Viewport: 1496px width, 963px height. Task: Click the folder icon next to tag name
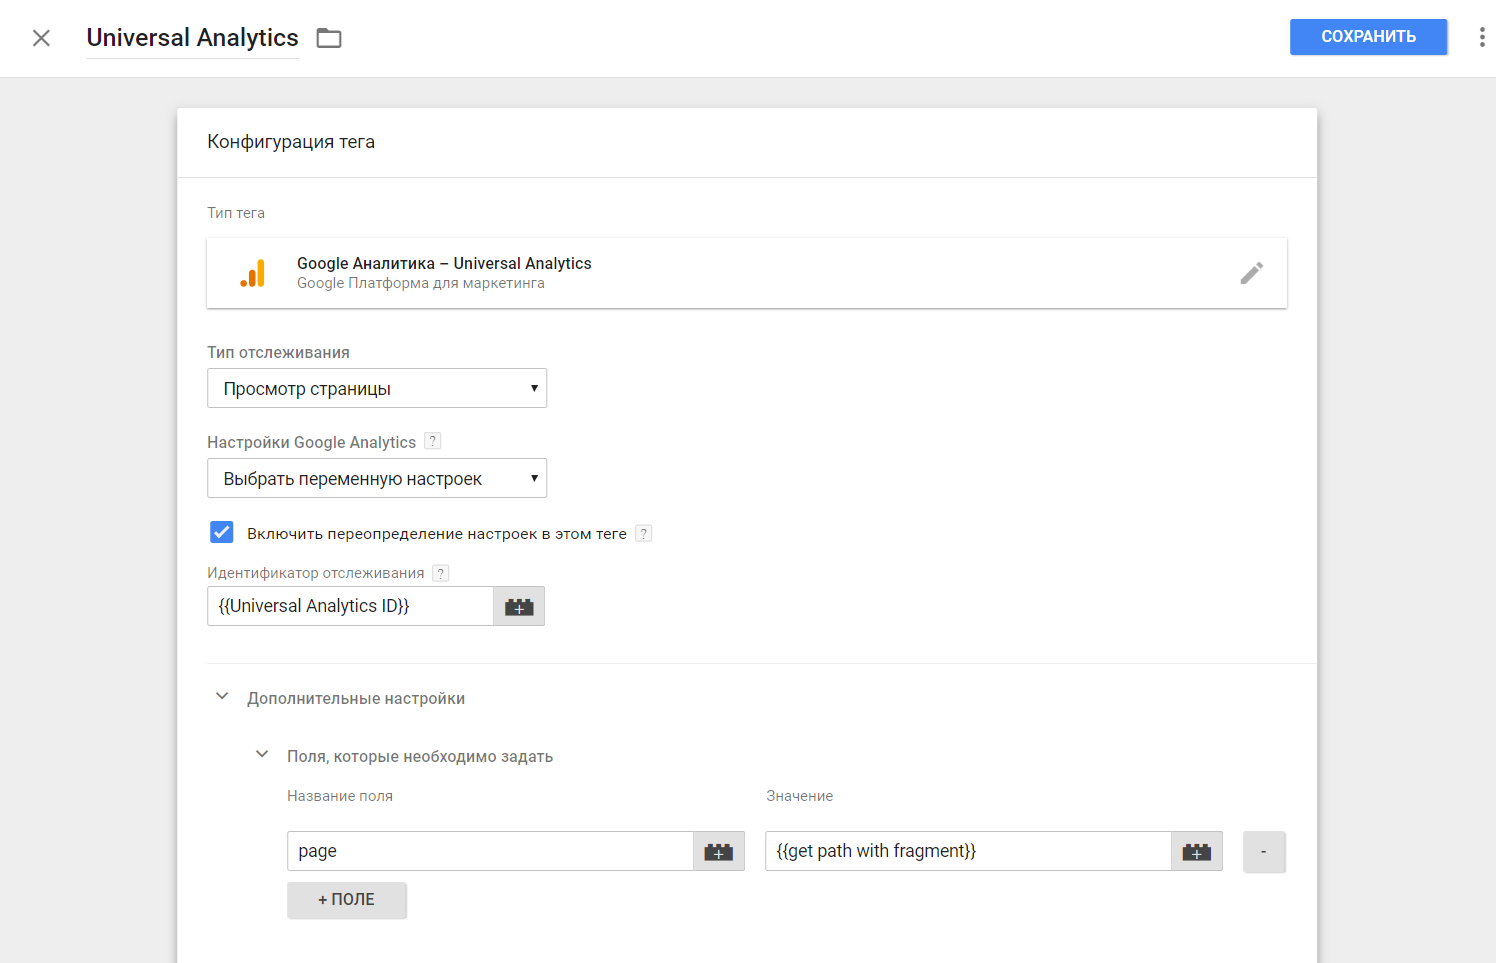point(329,38)
